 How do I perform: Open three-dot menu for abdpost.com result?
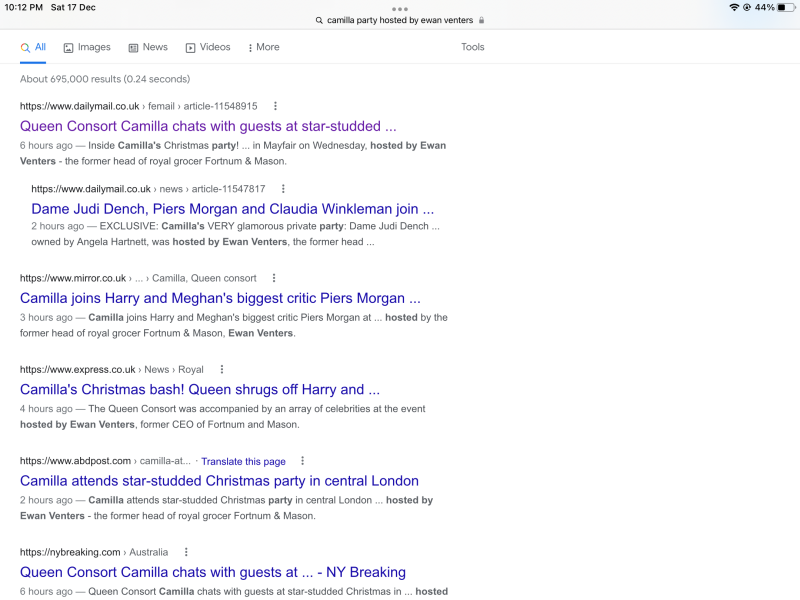[x=303, y=461]
